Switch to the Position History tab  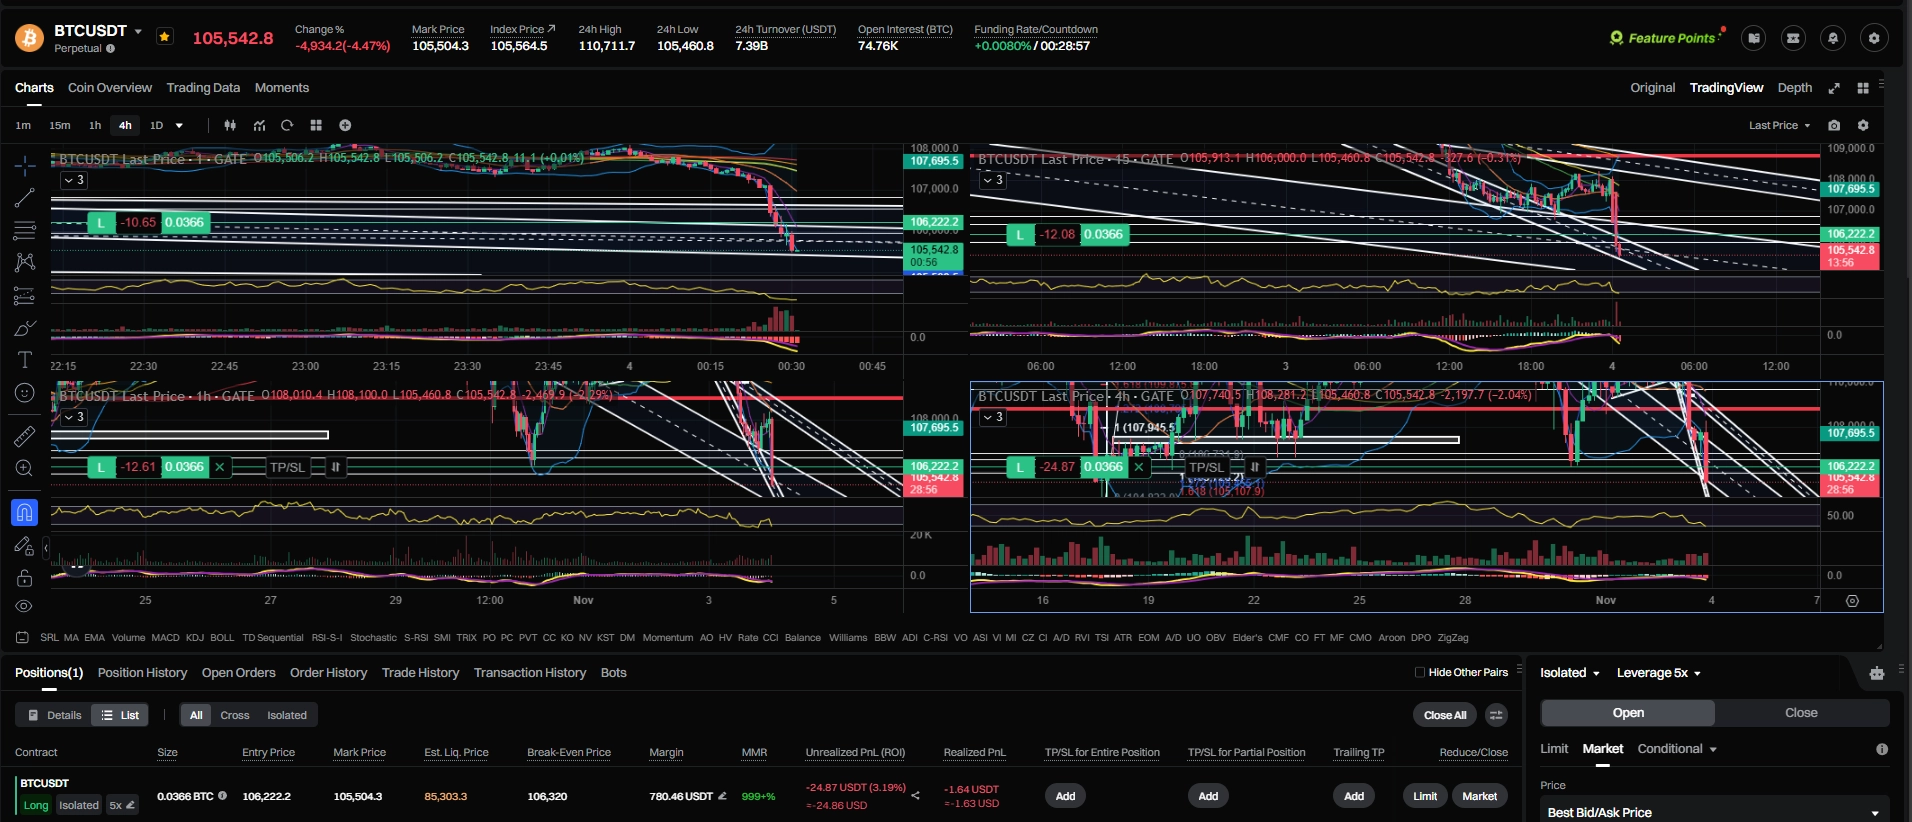(142, 673)
